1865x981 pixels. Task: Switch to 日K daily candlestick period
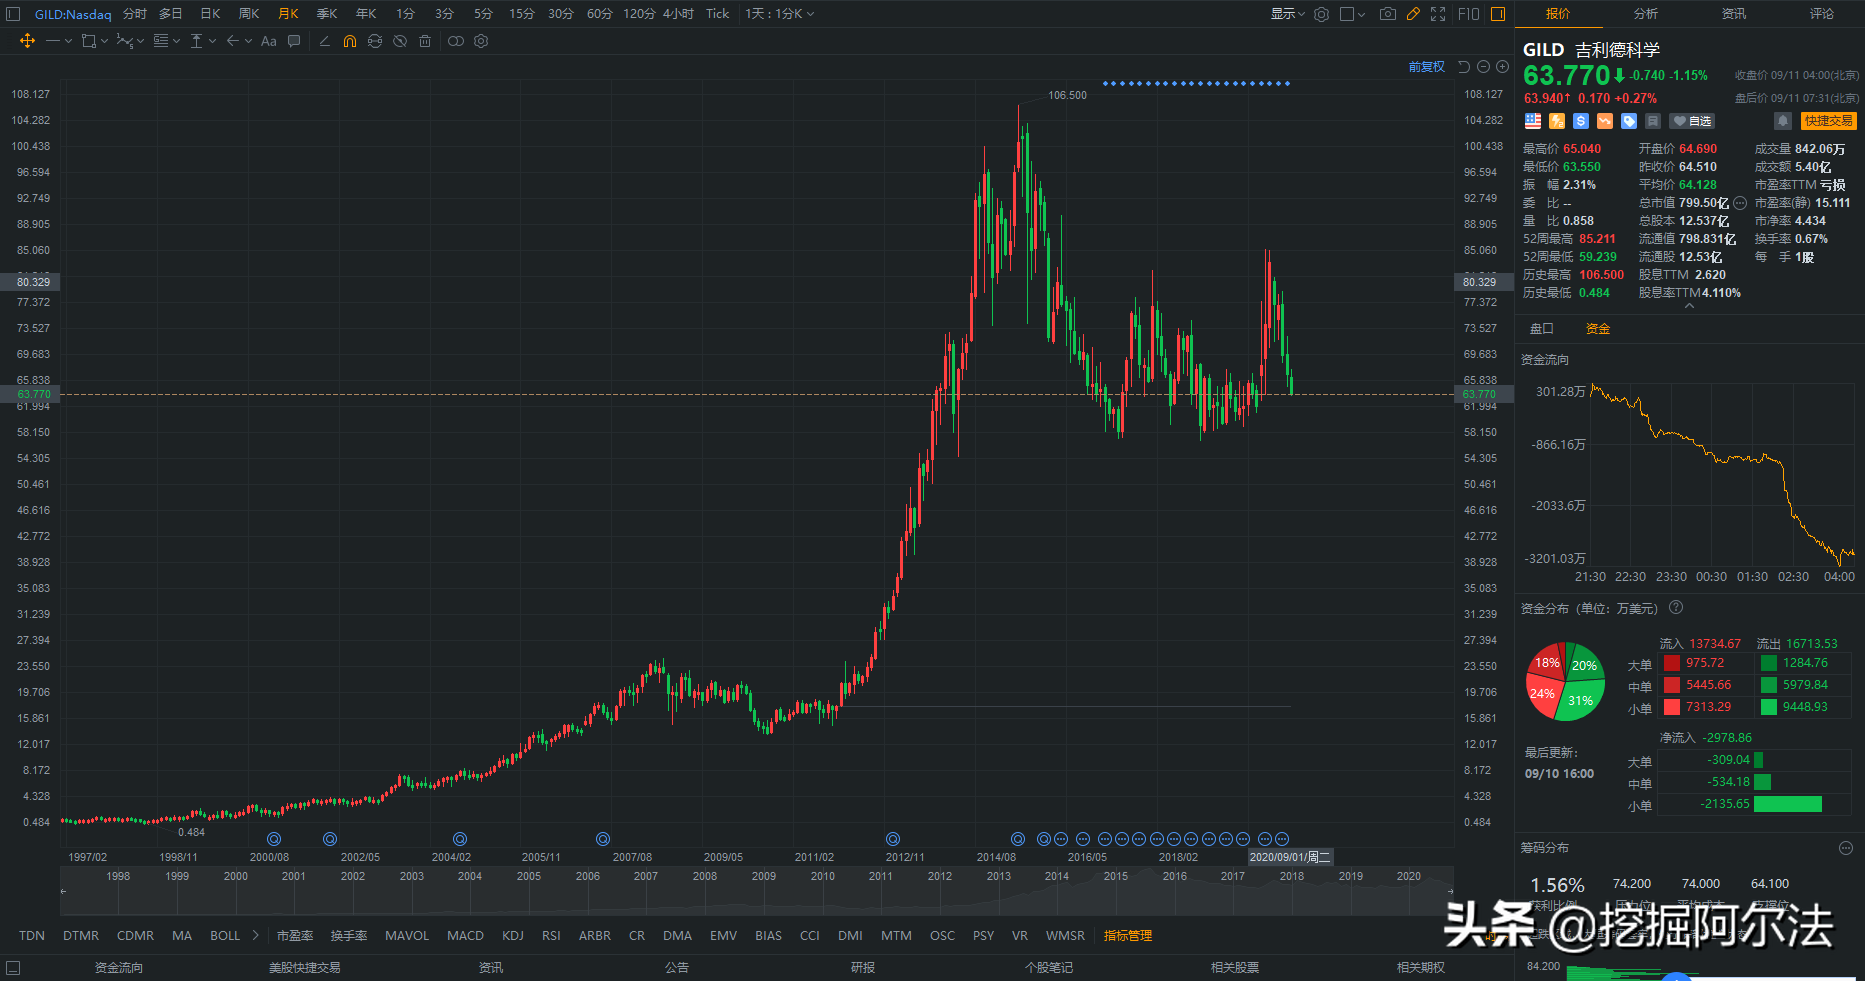coord(210,14)
